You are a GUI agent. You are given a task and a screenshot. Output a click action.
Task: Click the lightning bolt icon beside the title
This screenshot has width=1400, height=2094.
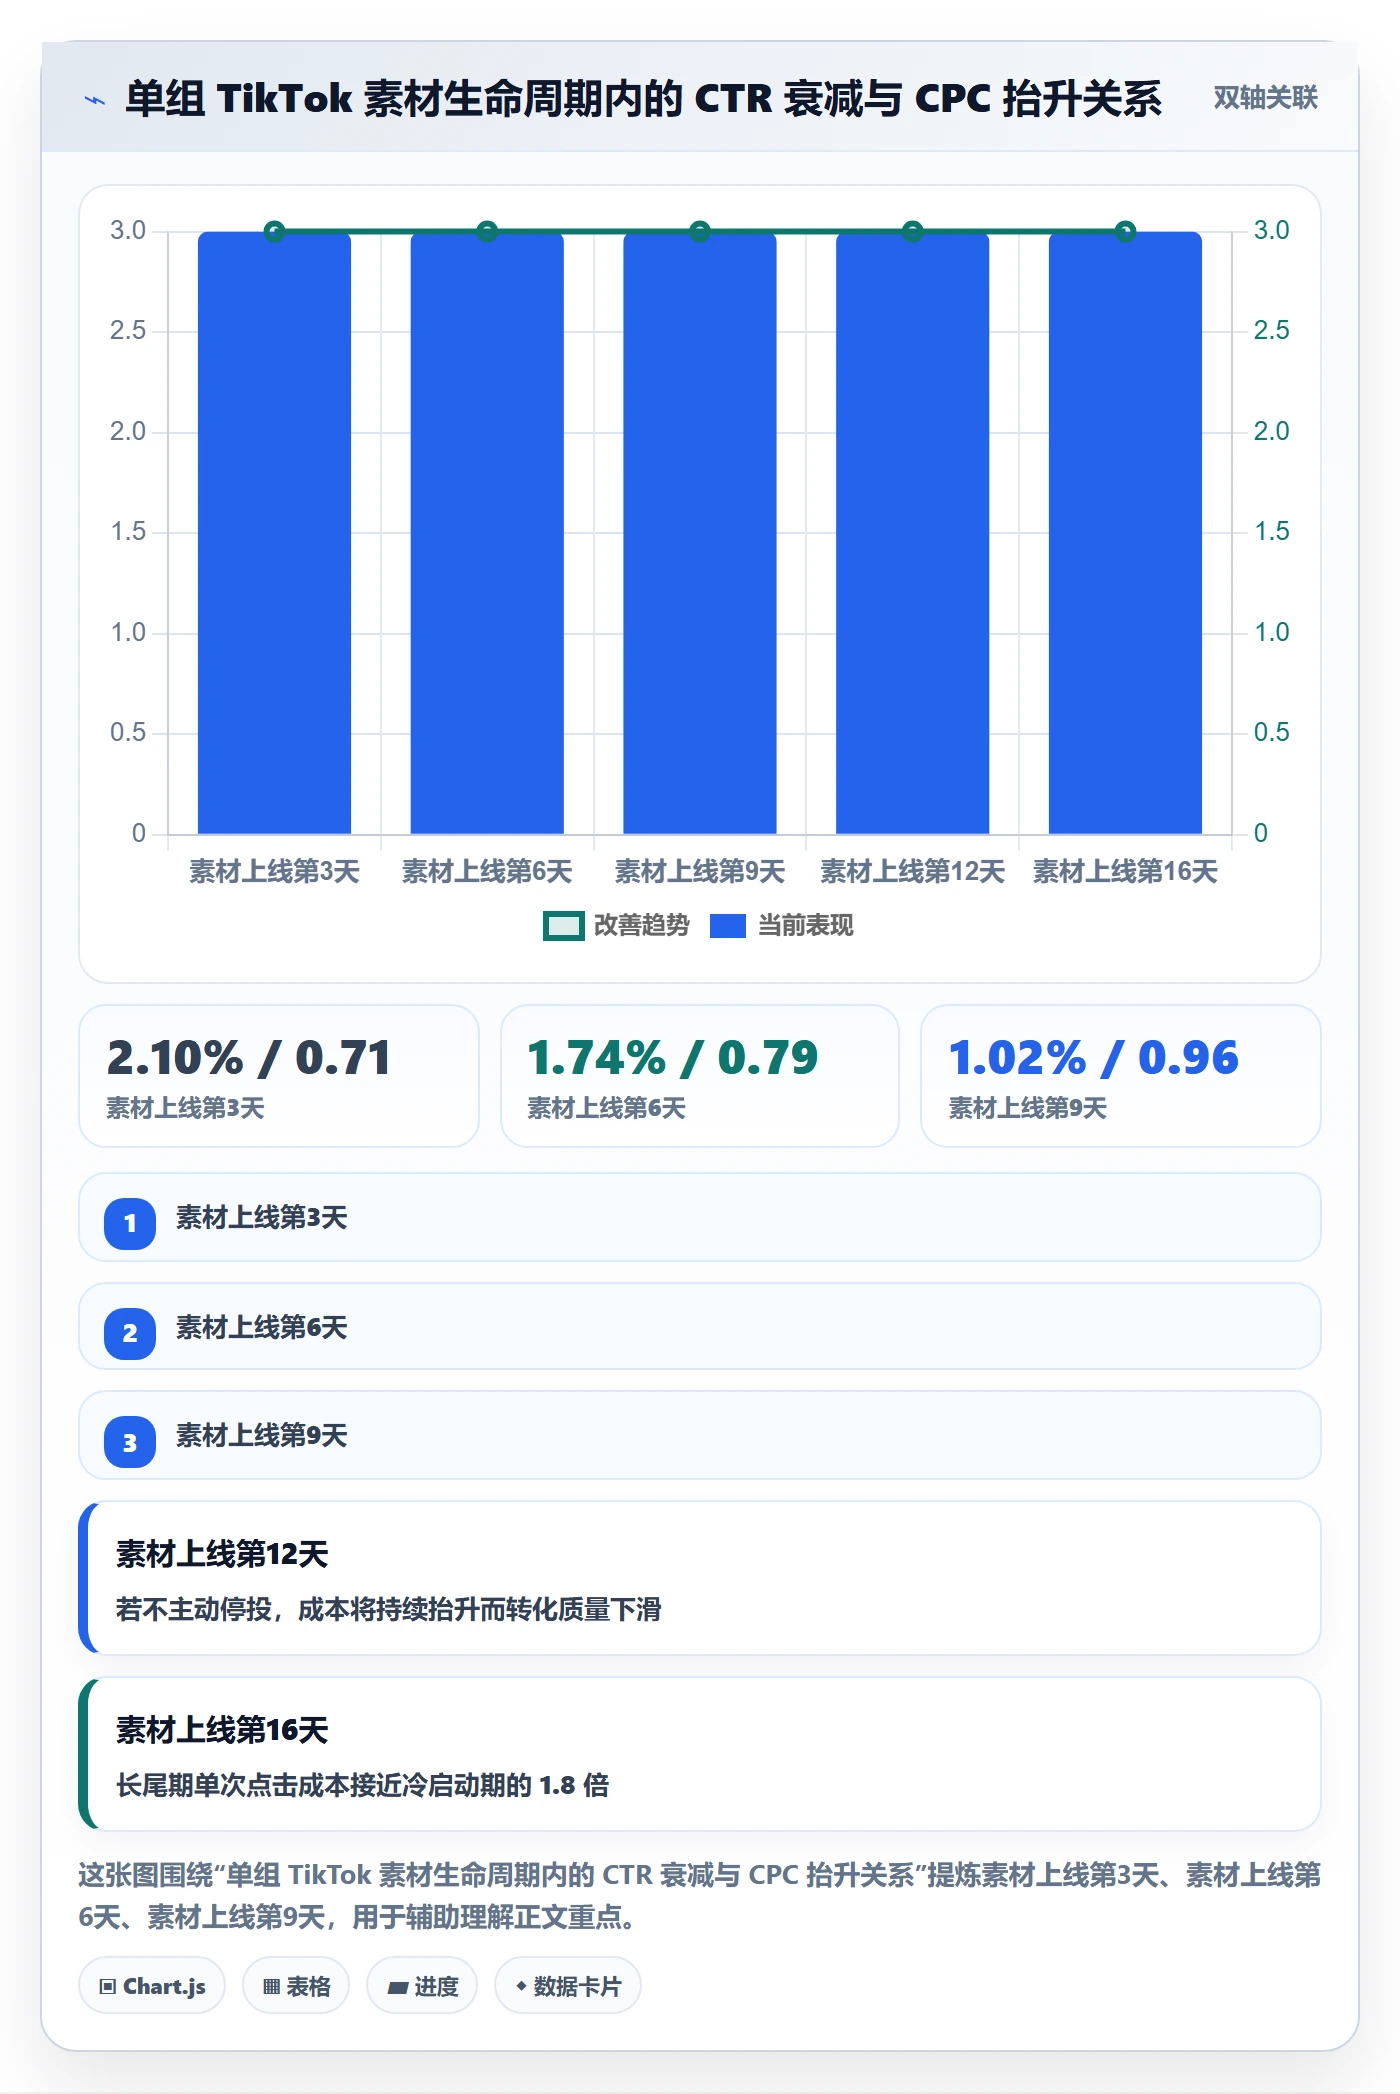pyautogui.click(x=95, y=100)
